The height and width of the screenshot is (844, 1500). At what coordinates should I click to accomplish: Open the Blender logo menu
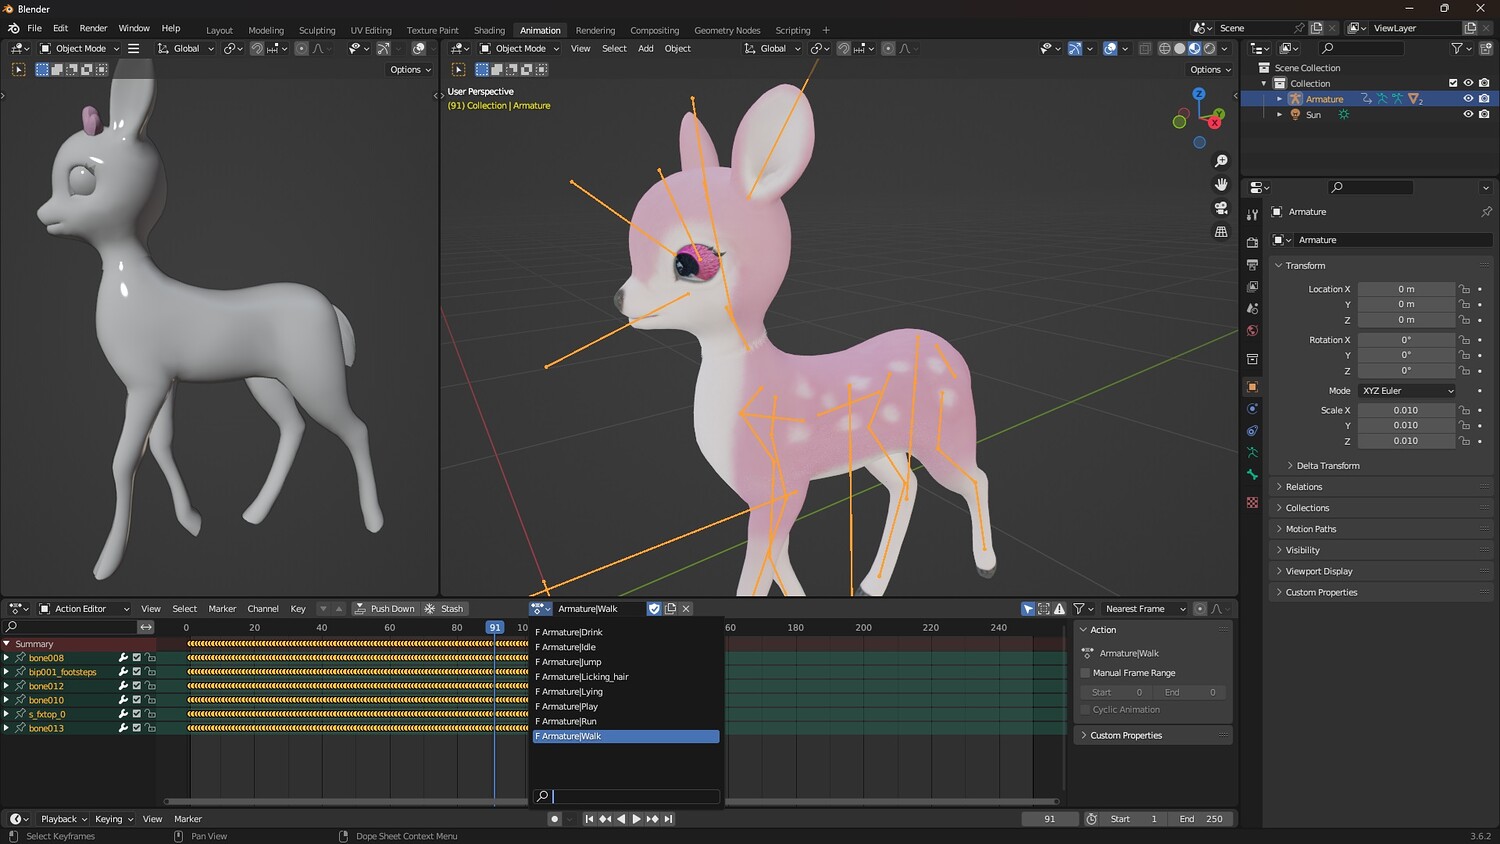14,28
